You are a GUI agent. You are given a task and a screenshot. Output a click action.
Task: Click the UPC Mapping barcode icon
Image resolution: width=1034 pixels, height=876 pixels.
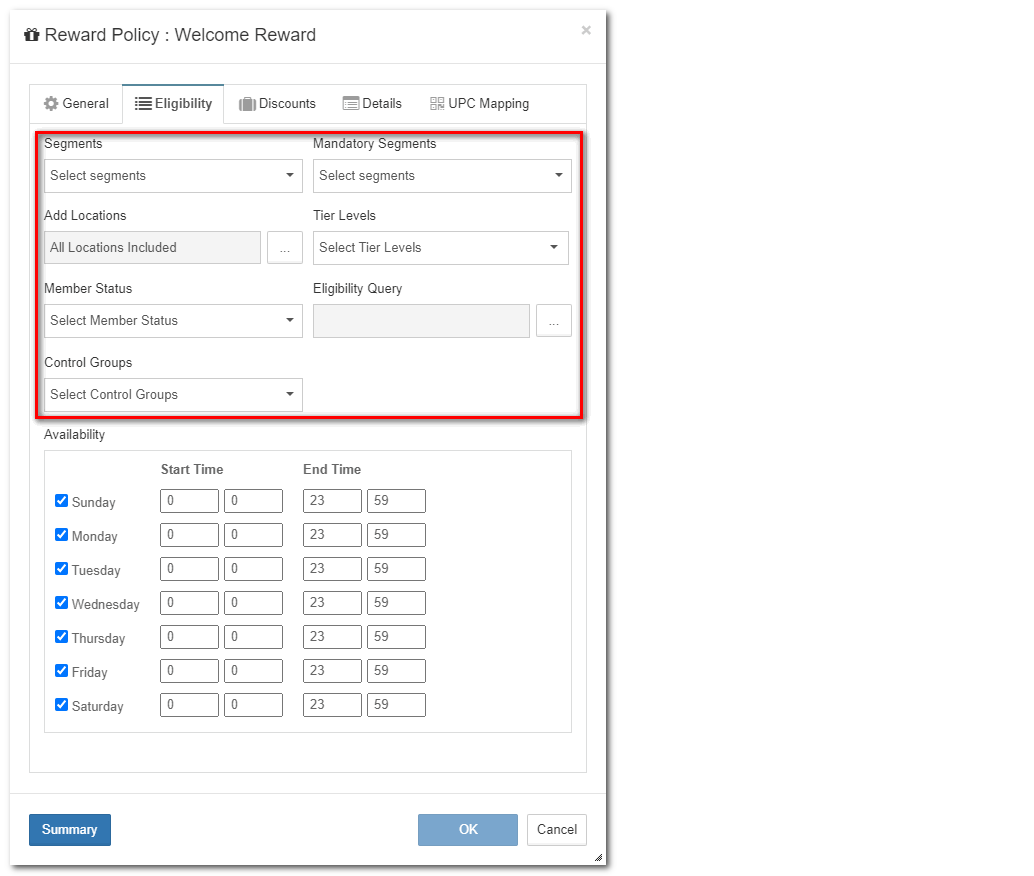tap(437, 104)
